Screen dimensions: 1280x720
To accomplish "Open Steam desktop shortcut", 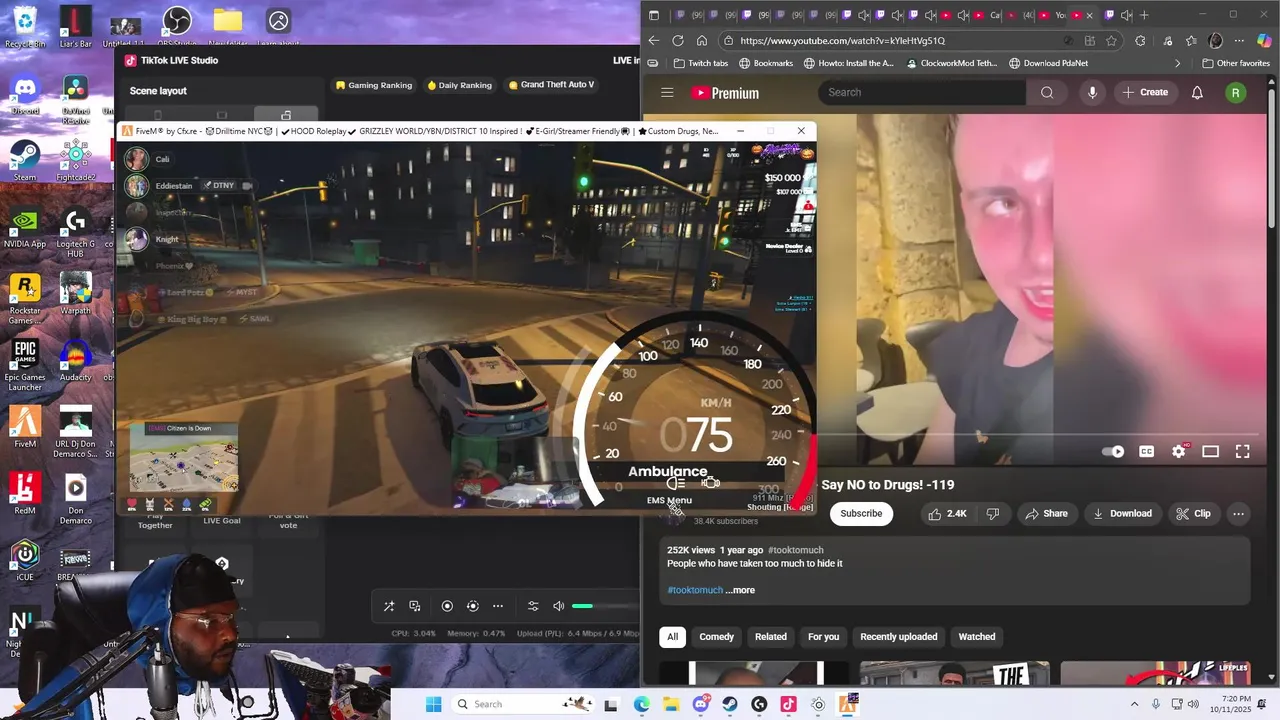I will [x=25, y=161].
